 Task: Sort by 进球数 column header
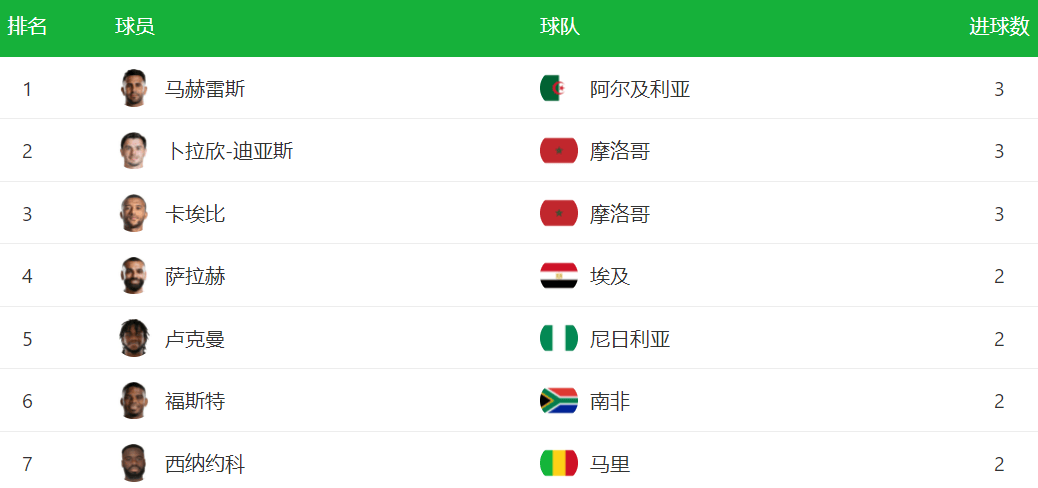point(999,27)
